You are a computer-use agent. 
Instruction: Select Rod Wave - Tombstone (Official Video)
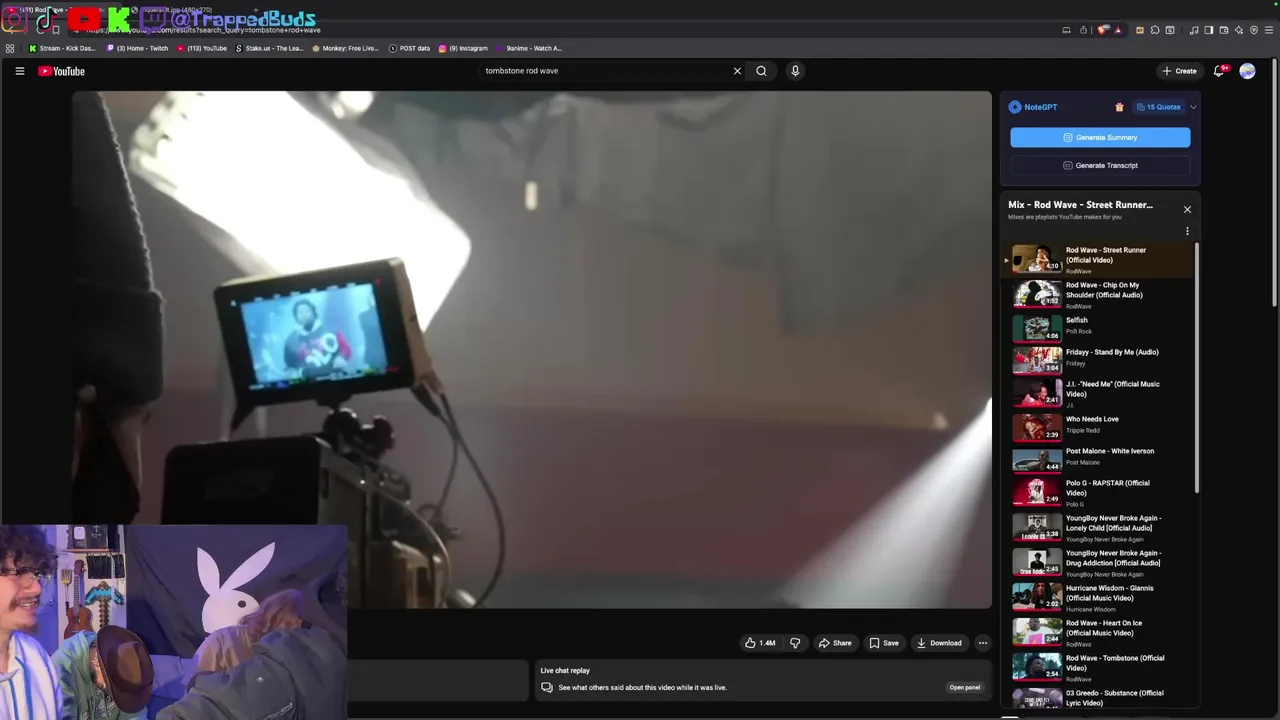tap(1098, 668)
